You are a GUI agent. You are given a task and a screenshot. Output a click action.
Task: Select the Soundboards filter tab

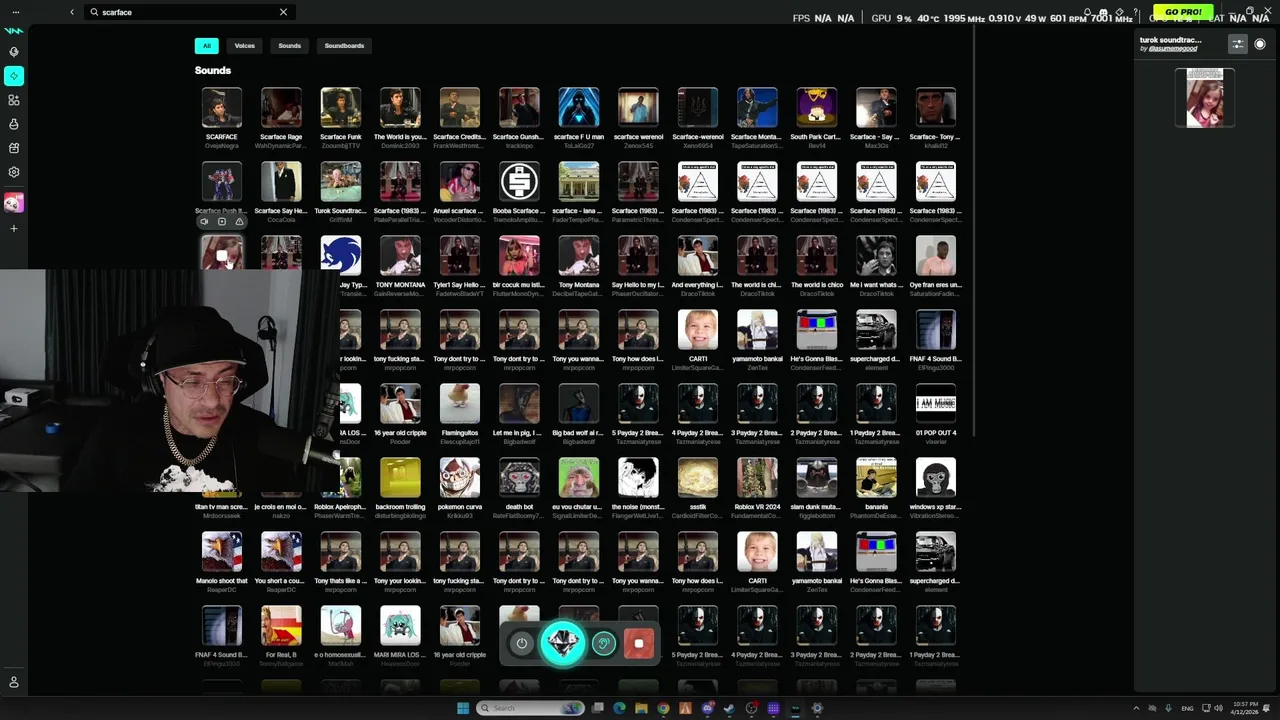pos(344,46)
